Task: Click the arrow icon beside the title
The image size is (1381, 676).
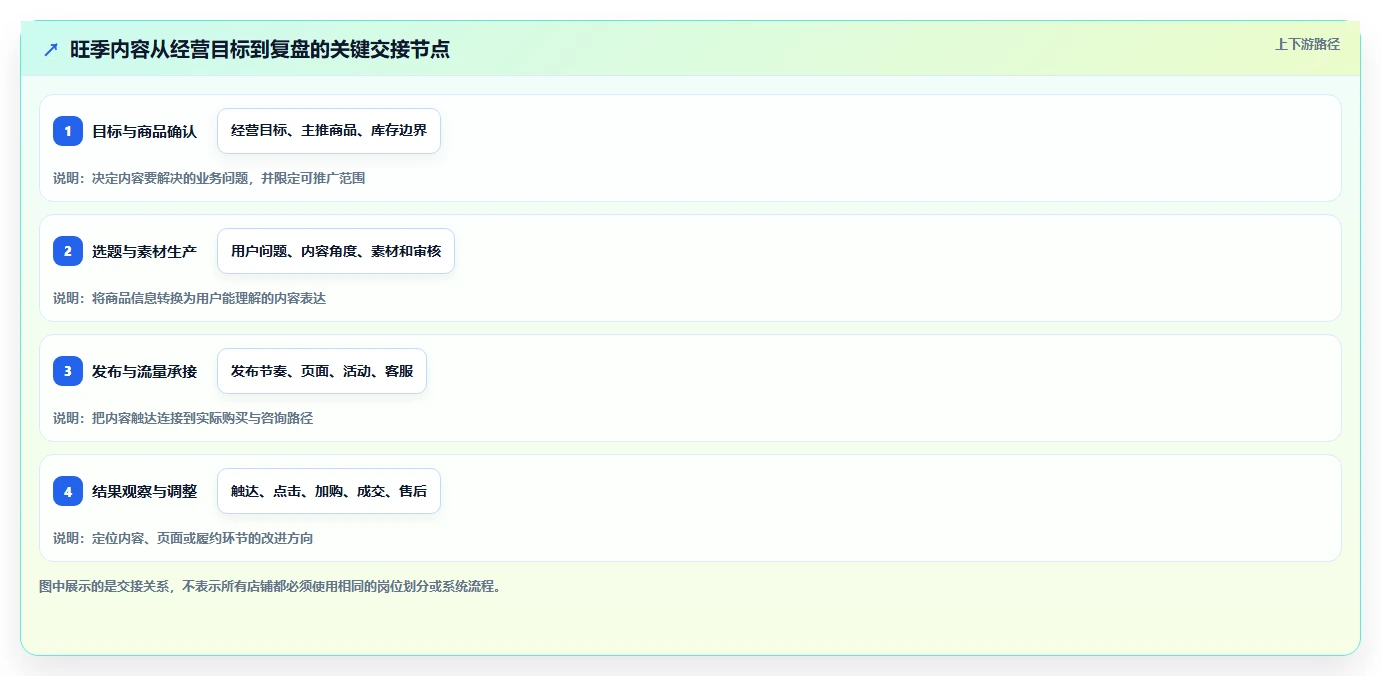Action: [51, 49]
